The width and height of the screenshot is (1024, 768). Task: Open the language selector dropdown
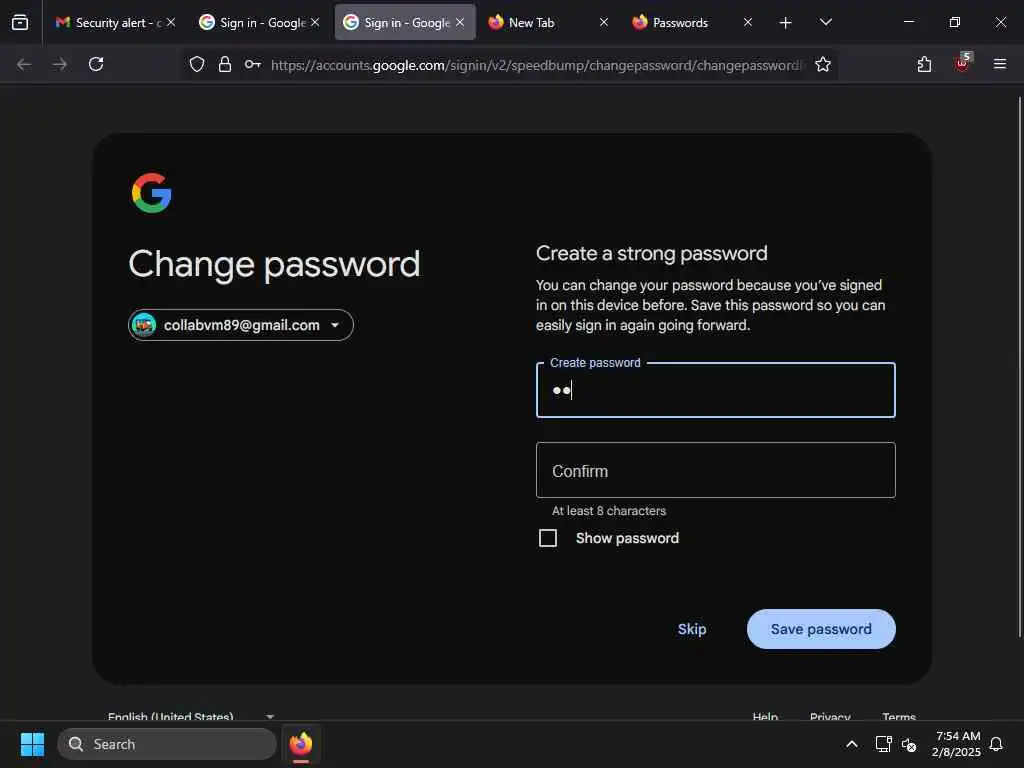(191, 716)
